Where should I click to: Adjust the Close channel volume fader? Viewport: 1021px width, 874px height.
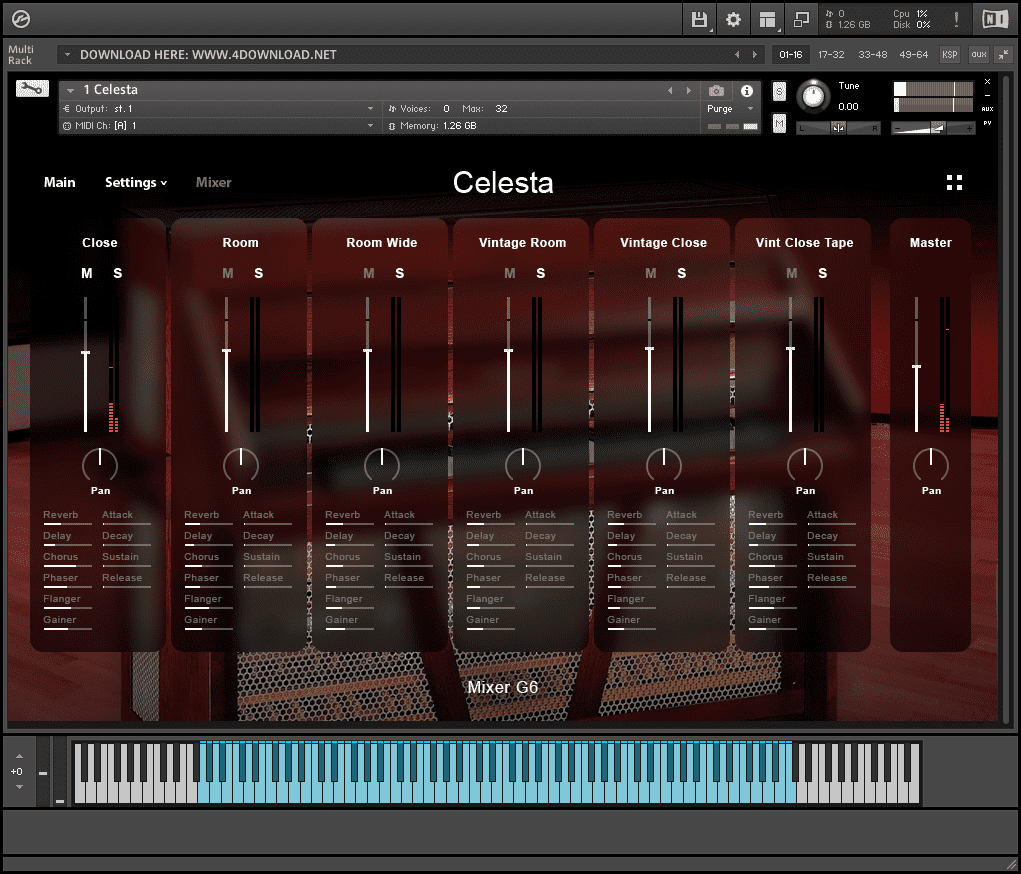click(85, 353)
